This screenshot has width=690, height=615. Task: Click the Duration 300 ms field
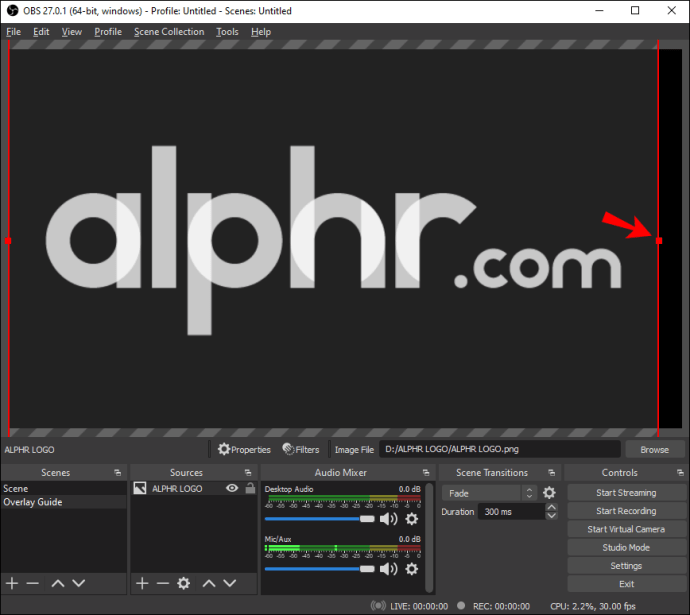pyautogui.click(x=511, y=512)
